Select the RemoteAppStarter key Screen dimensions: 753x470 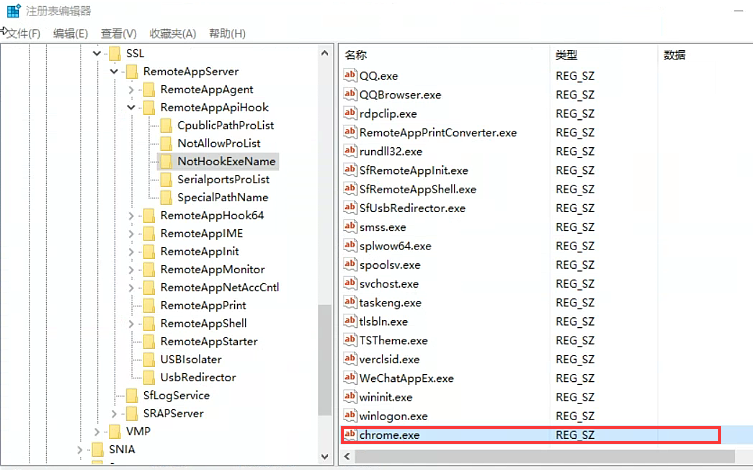coord(209,341)
